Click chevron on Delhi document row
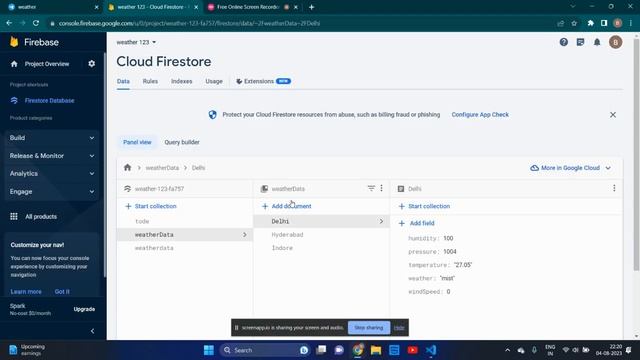This screenshot has height=360, width=640. (381, 221)
